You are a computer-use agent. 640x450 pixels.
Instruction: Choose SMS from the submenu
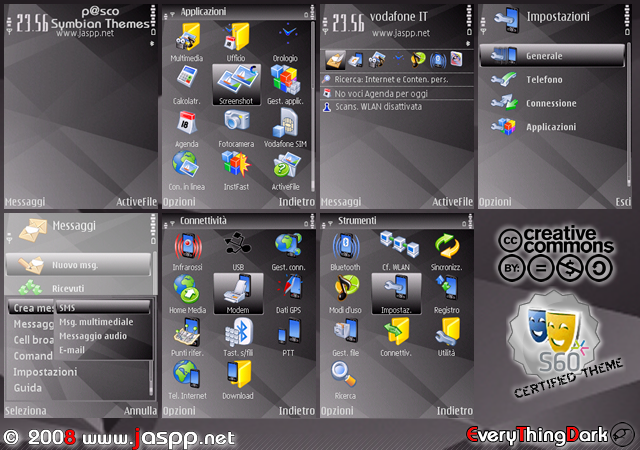pos(104,307)
